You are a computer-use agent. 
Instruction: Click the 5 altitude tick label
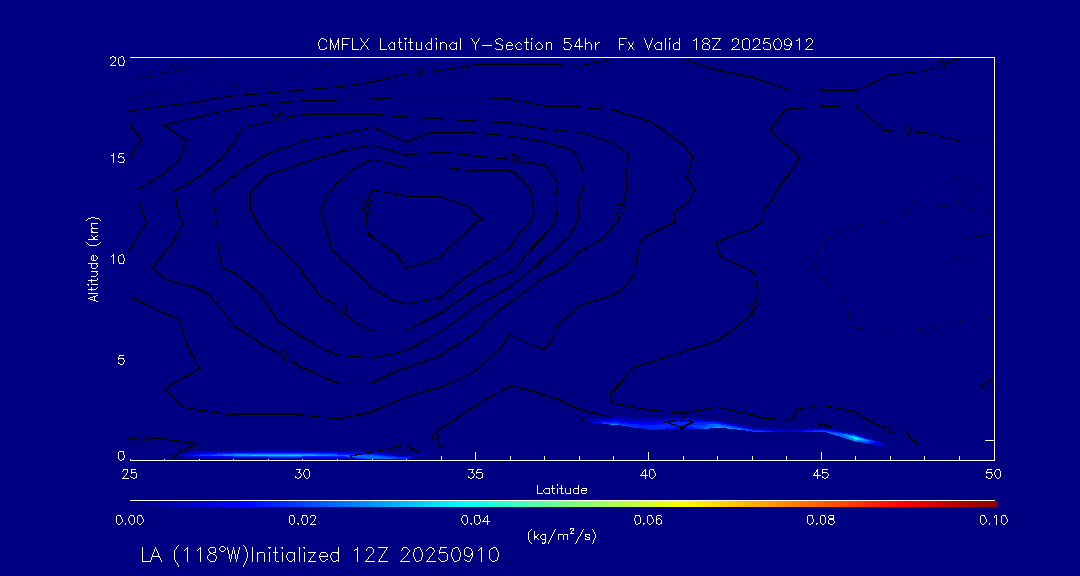pos(121,360)
